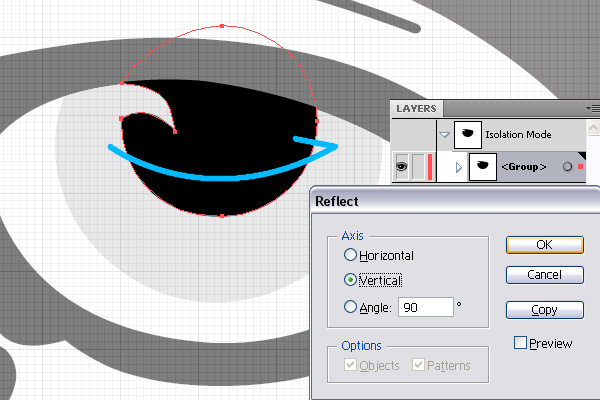Click the Group layer target circle
600x400 pixels.
tap(567, 167)
